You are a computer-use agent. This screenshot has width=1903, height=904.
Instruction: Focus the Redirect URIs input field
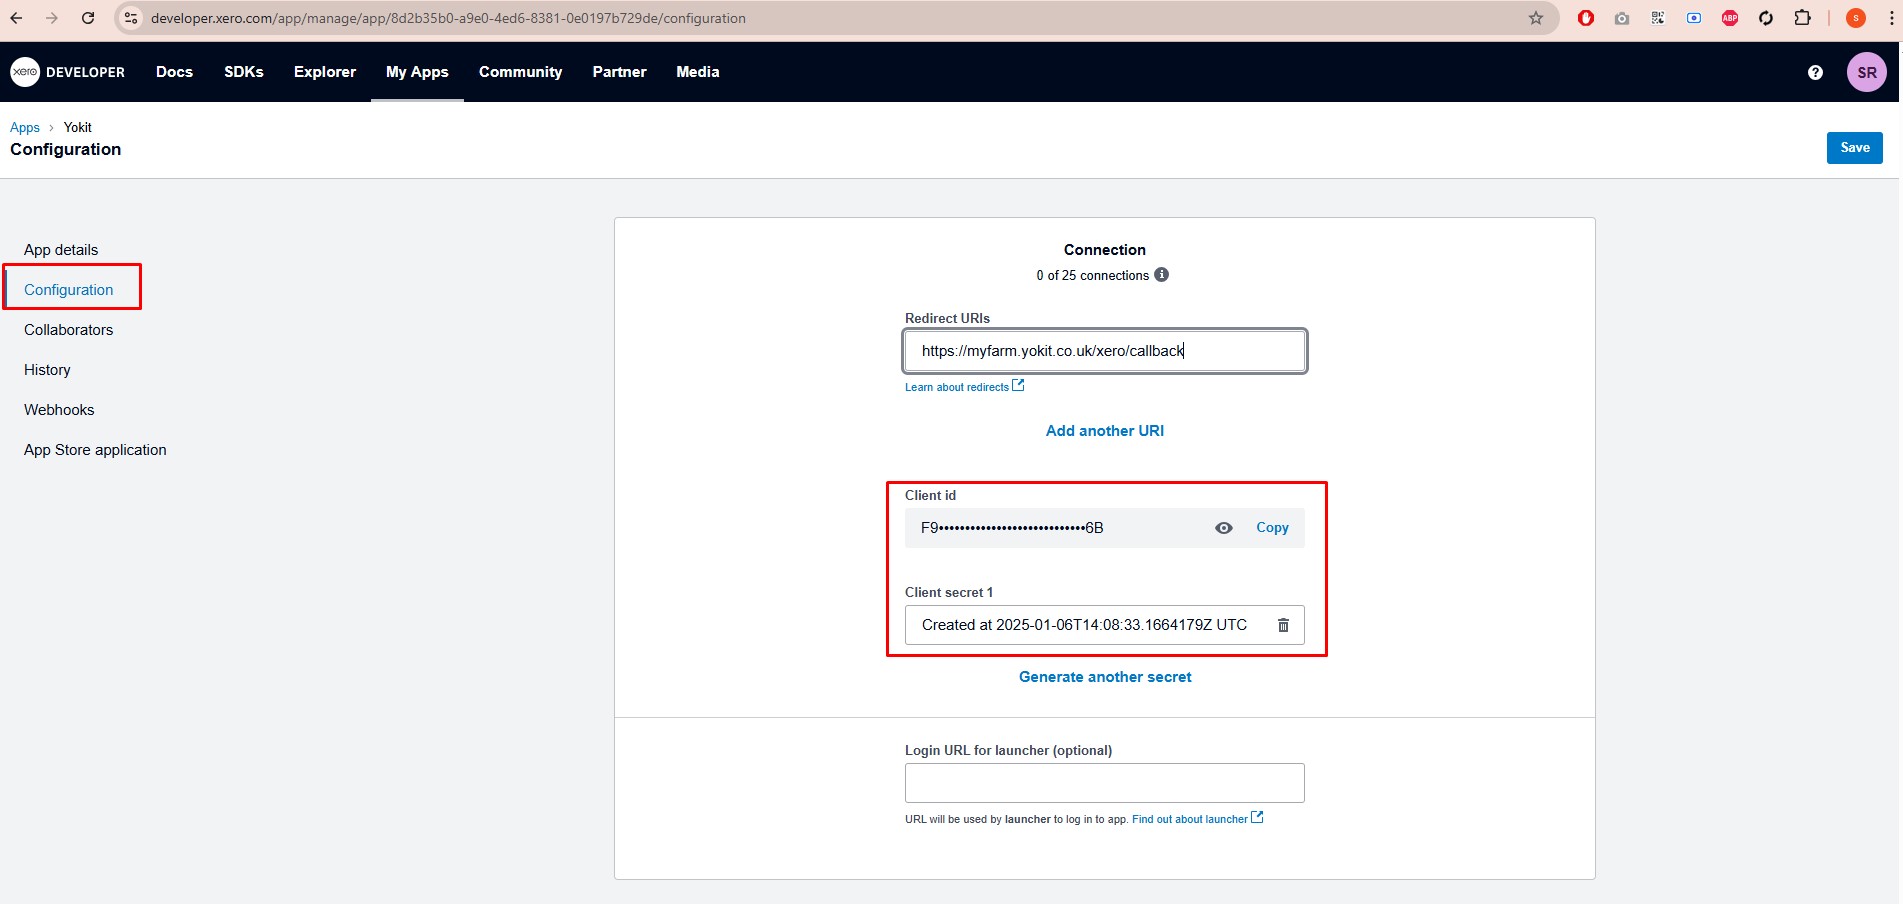[1105, 351]
